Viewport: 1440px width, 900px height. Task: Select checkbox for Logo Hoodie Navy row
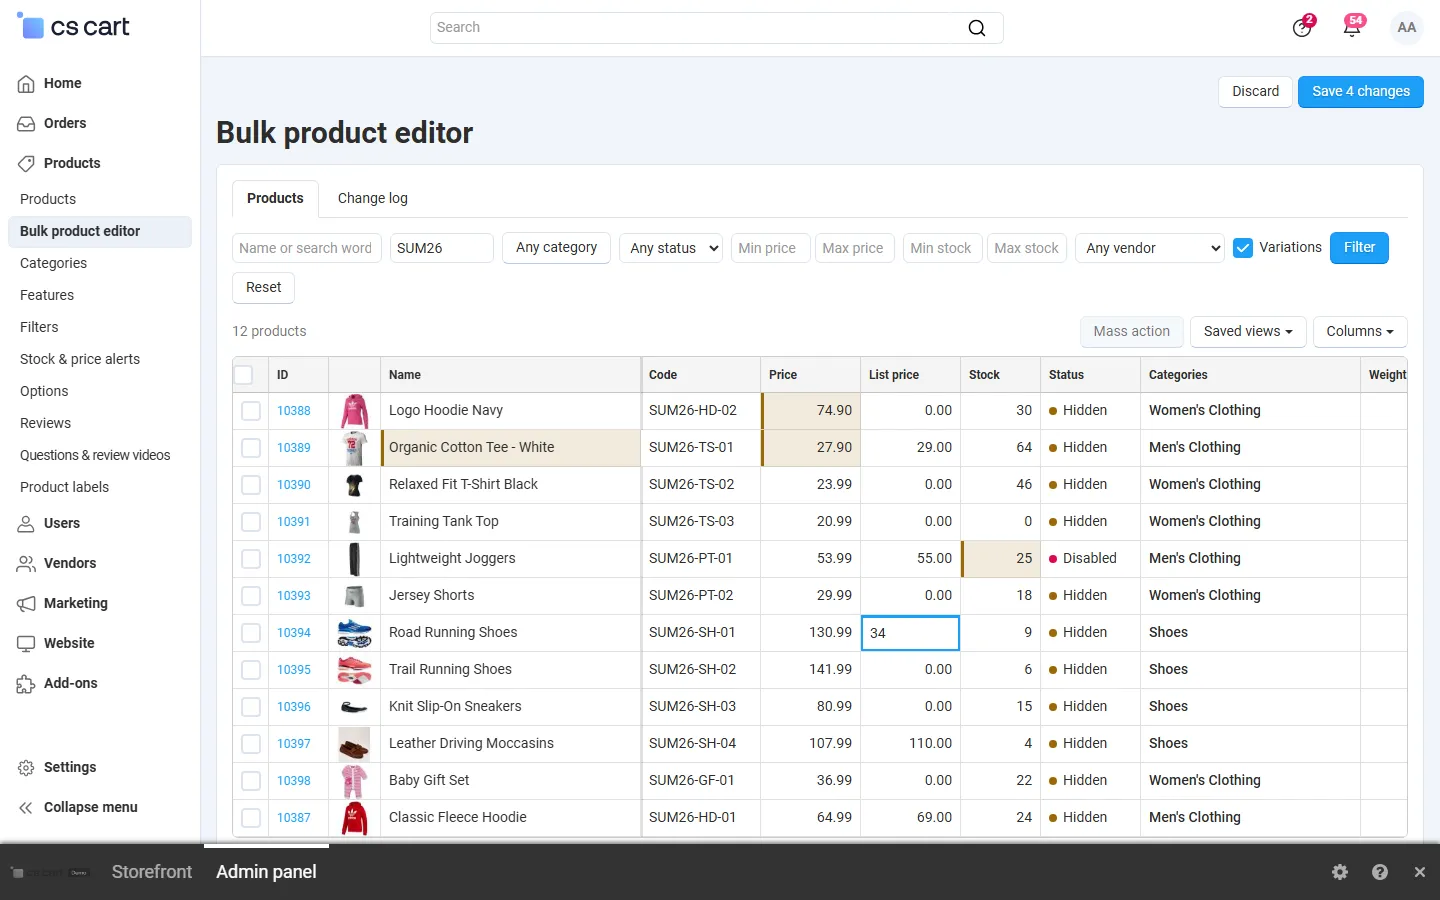pos(251,411)
